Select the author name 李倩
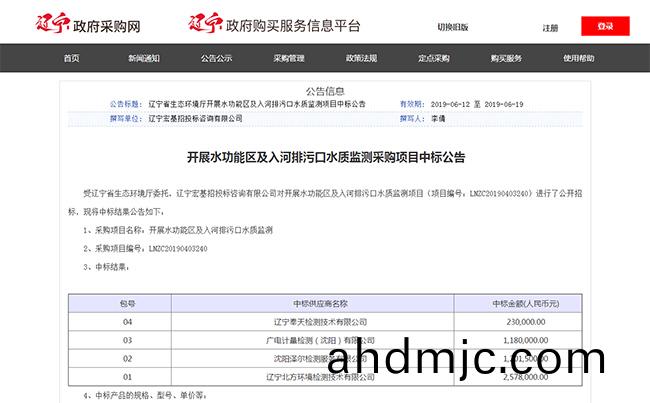The height and width of the screenshot is (403, 650). click(x=438, y=119)
